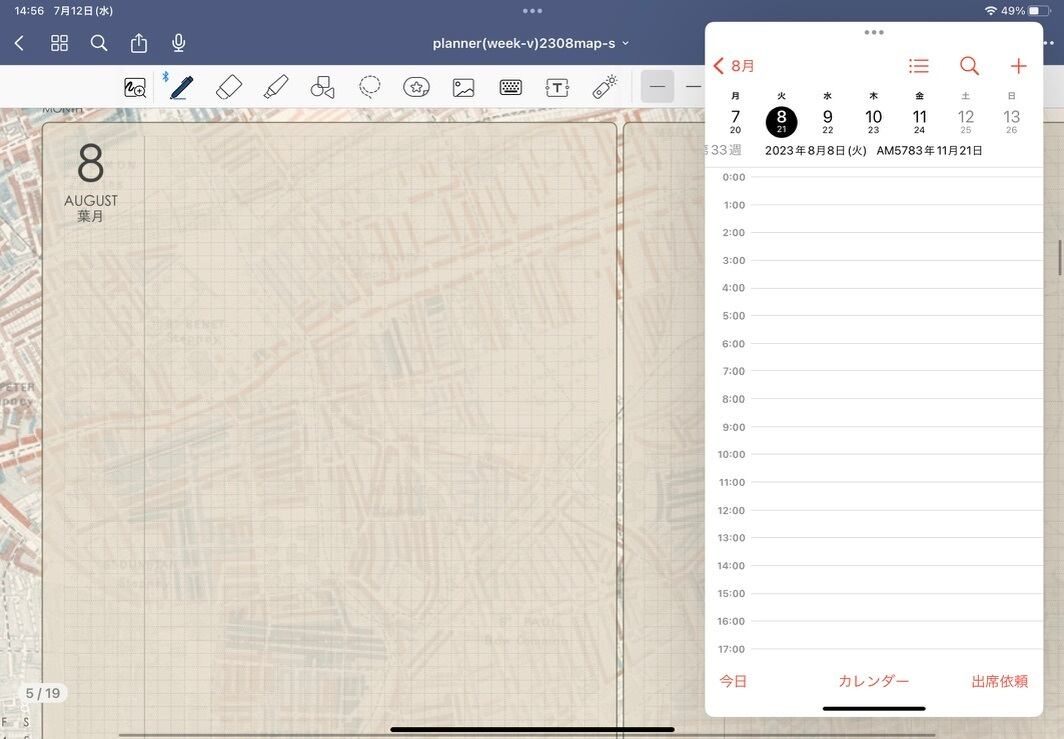Open the 出席依頼 inbox tab
1064x739 pixels.
click(999, 681)
